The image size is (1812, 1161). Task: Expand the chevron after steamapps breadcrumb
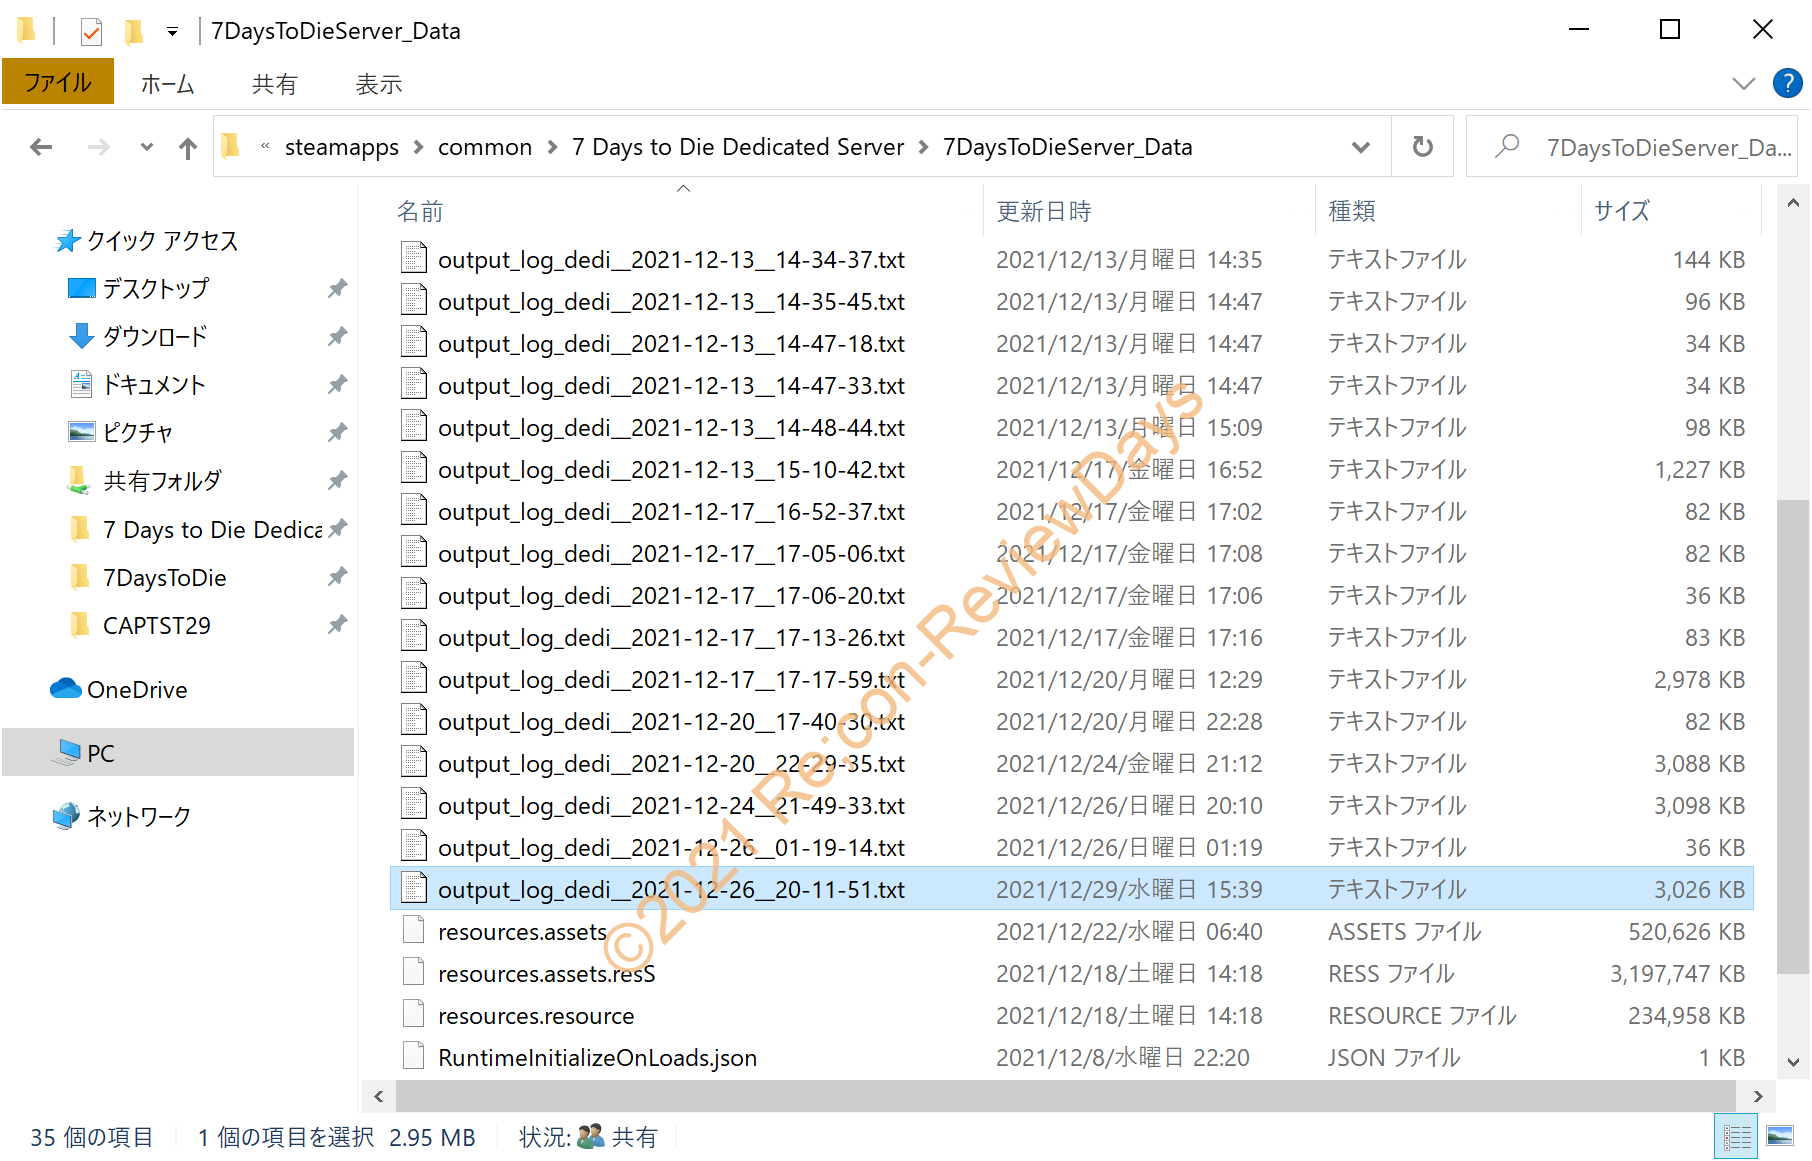pyautogui.click(x=418, y=147)
